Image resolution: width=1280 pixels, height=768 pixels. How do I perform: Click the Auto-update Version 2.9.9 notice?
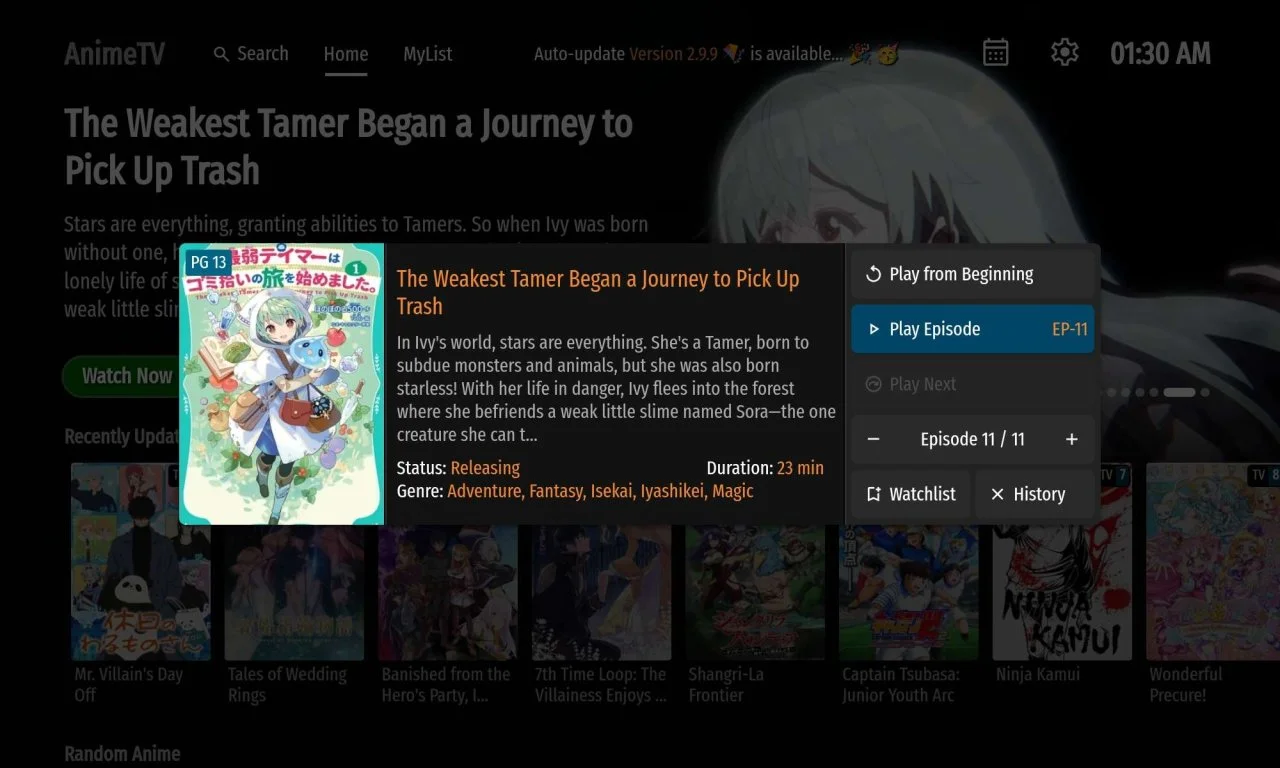click(716, 54)
